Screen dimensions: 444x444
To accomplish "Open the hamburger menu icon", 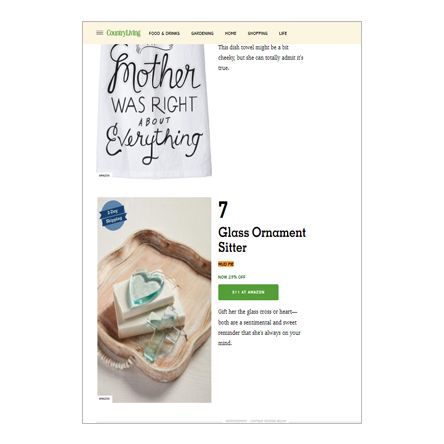I will click(100, 33).
